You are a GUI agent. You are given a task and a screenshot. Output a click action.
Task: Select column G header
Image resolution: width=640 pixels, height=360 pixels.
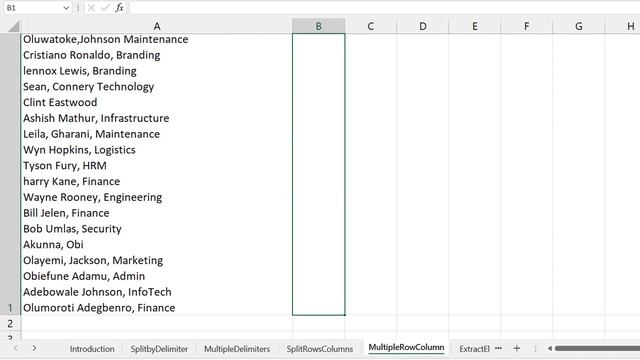[578, 26]
